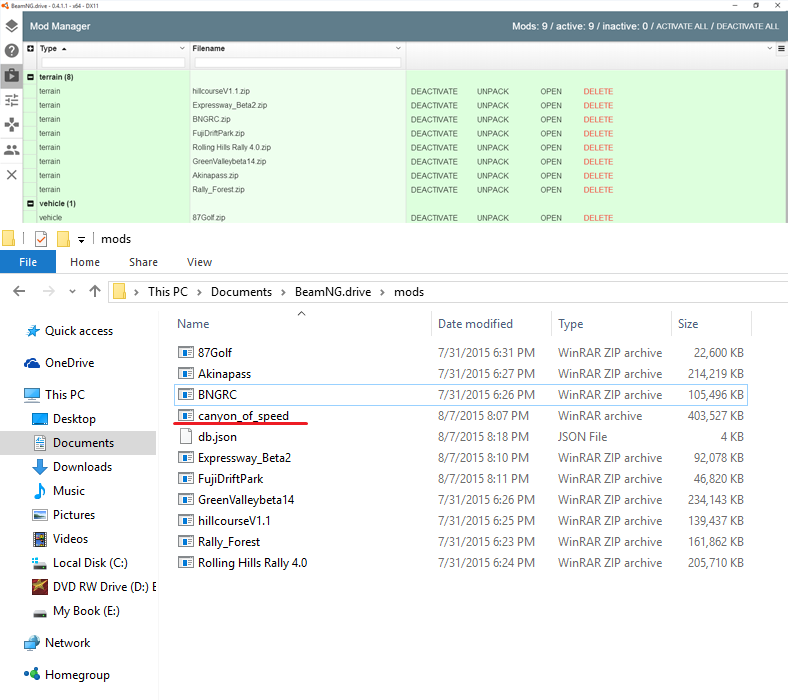788x700 pixels.
Task: Open the layers icon in BeamNG sidebar
Action: [x=12, y=26]
